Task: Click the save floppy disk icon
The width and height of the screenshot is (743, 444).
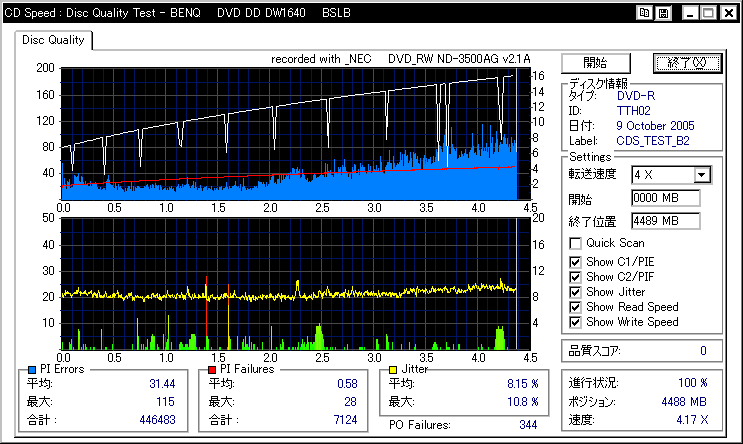Action: point(663,13)
